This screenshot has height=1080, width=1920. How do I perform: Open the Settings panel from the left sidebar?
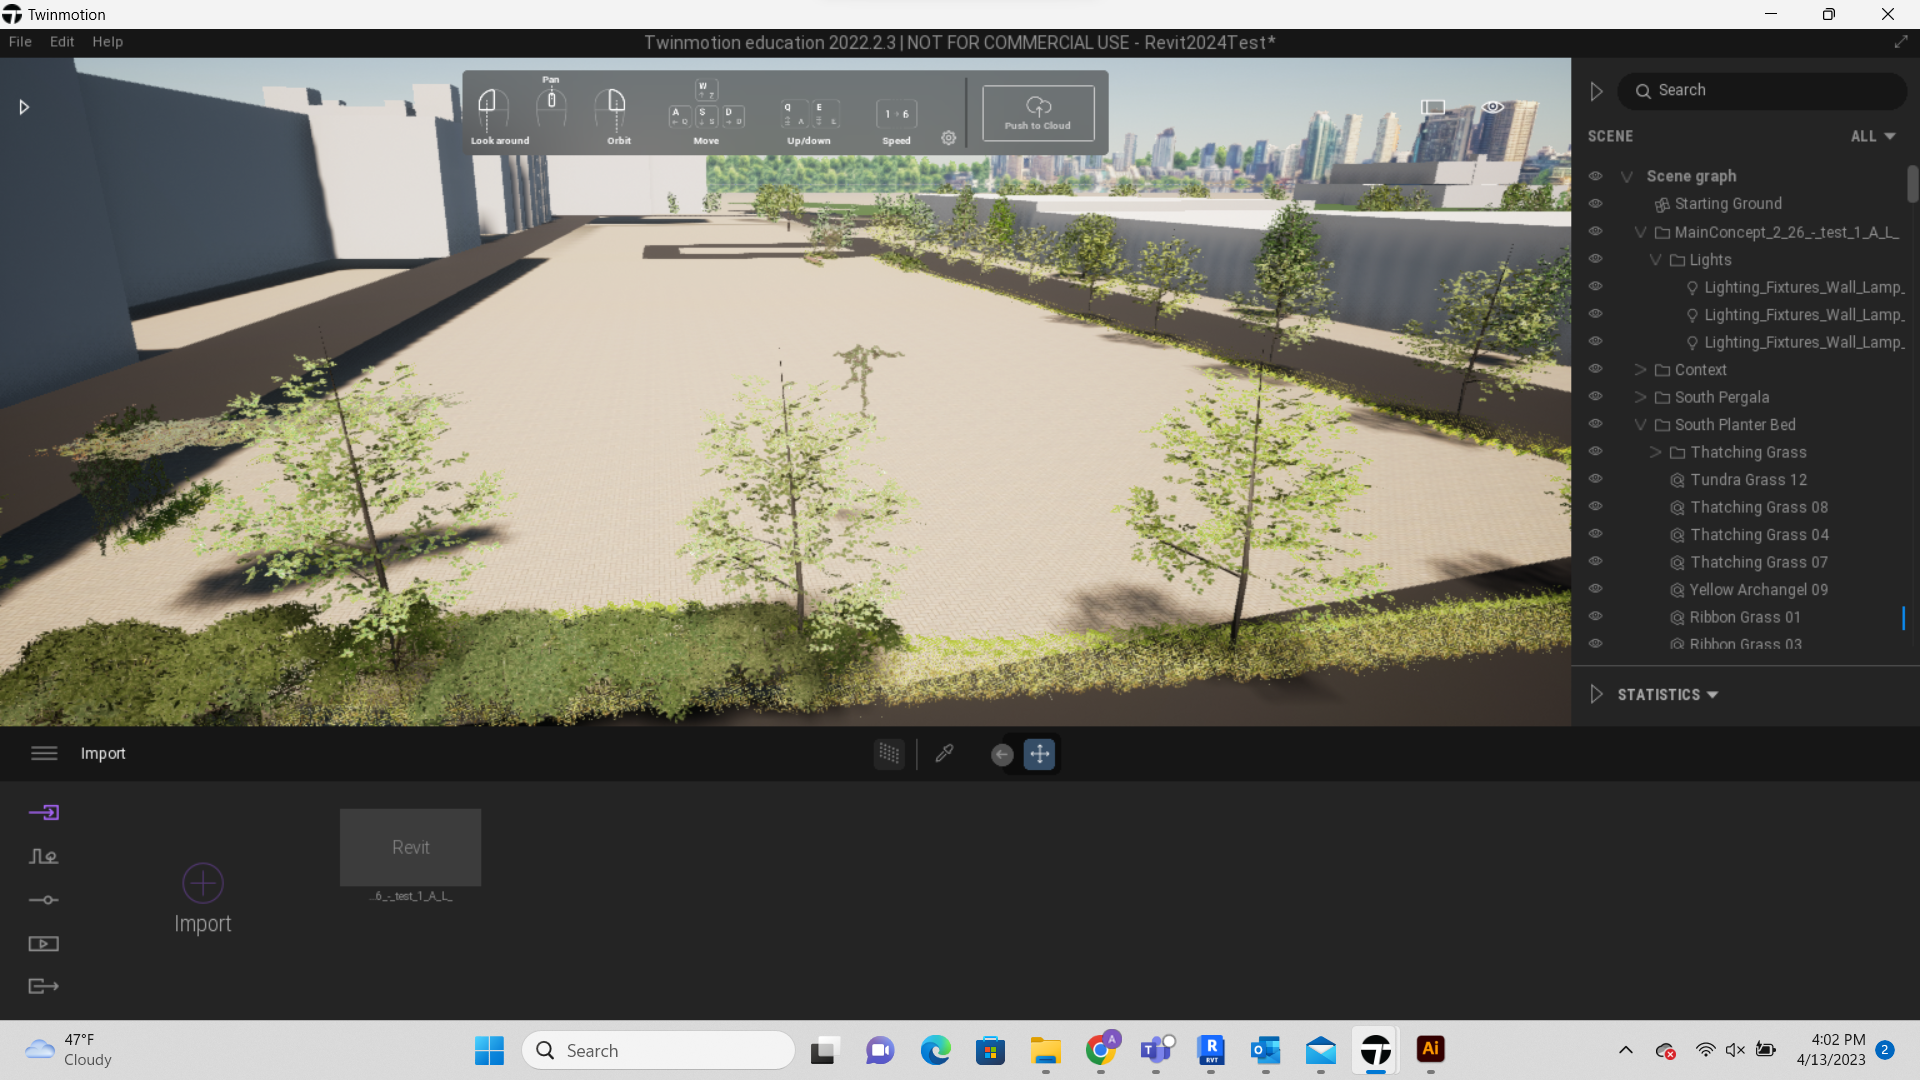pyautogui.click(x=44, y=899)
